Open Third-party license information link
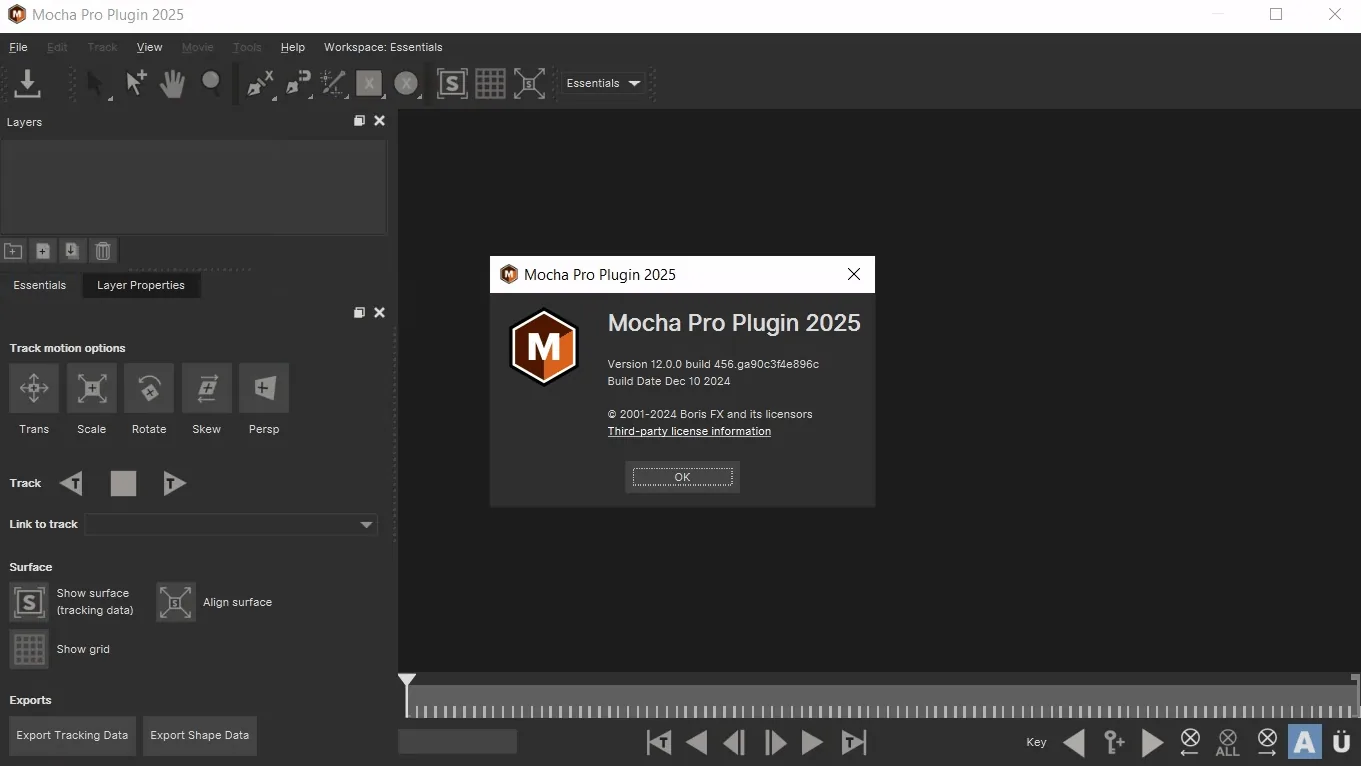Viewport: 1361px width, 766px height. pos(689,431)
